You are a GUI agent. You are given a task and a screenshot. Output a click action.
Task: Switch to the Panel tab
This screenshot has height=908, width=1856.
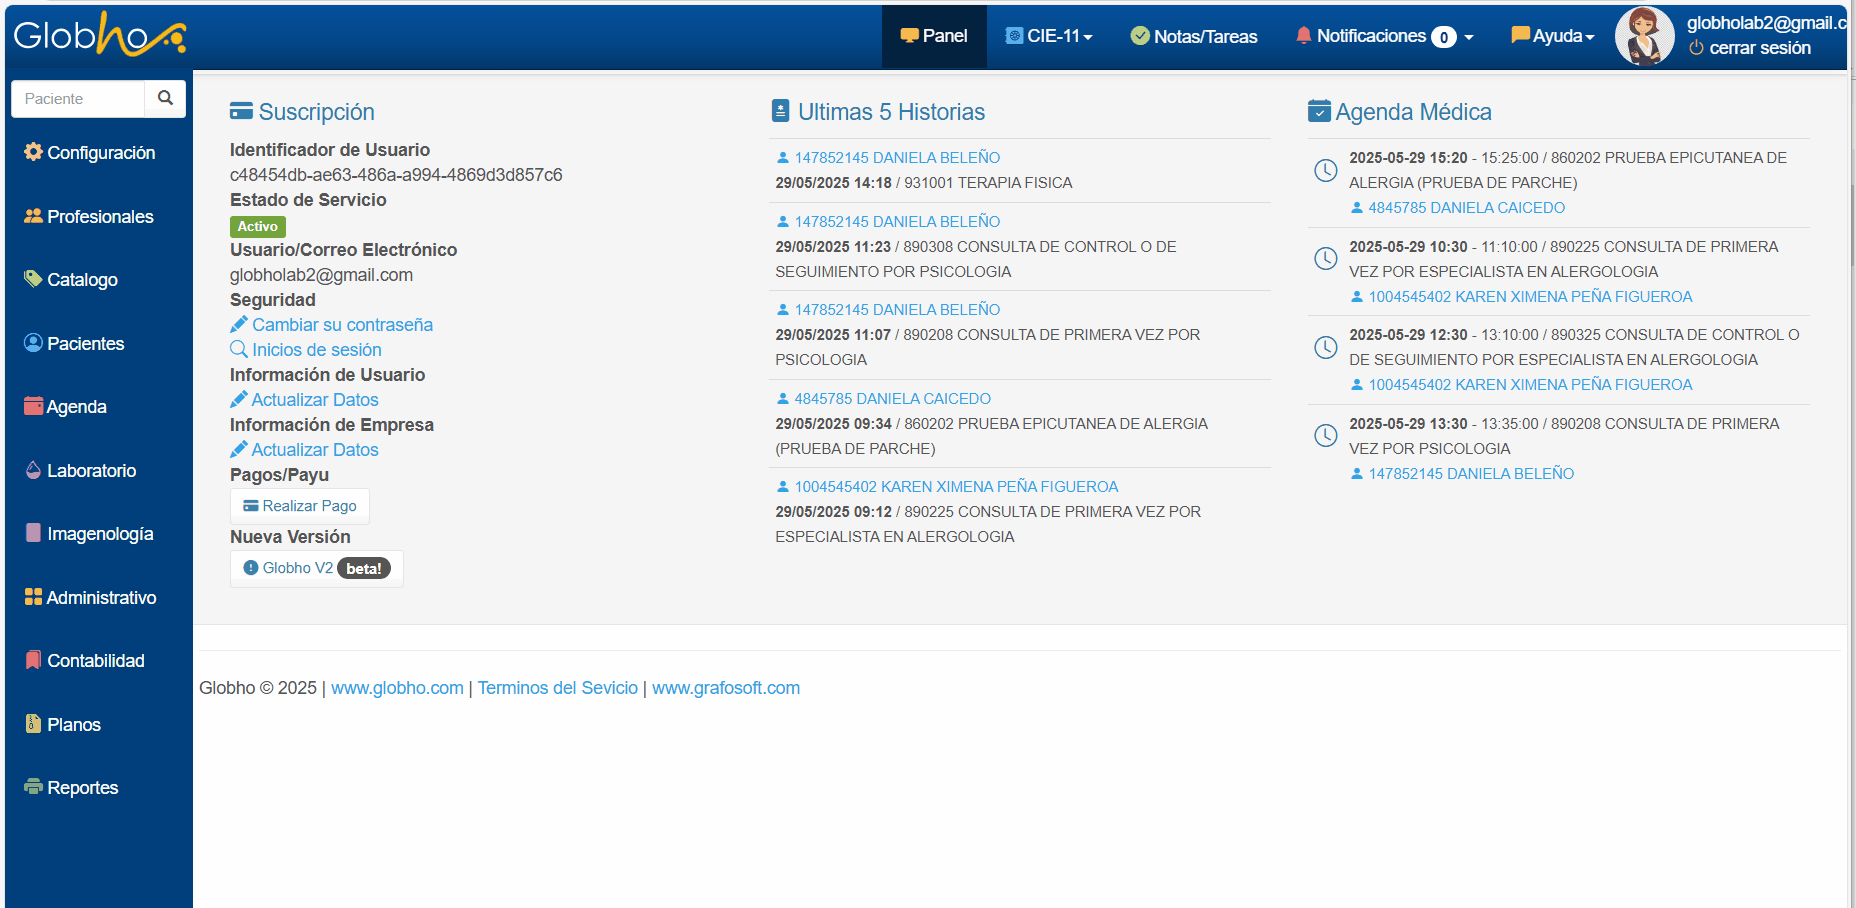pos(934,36)
